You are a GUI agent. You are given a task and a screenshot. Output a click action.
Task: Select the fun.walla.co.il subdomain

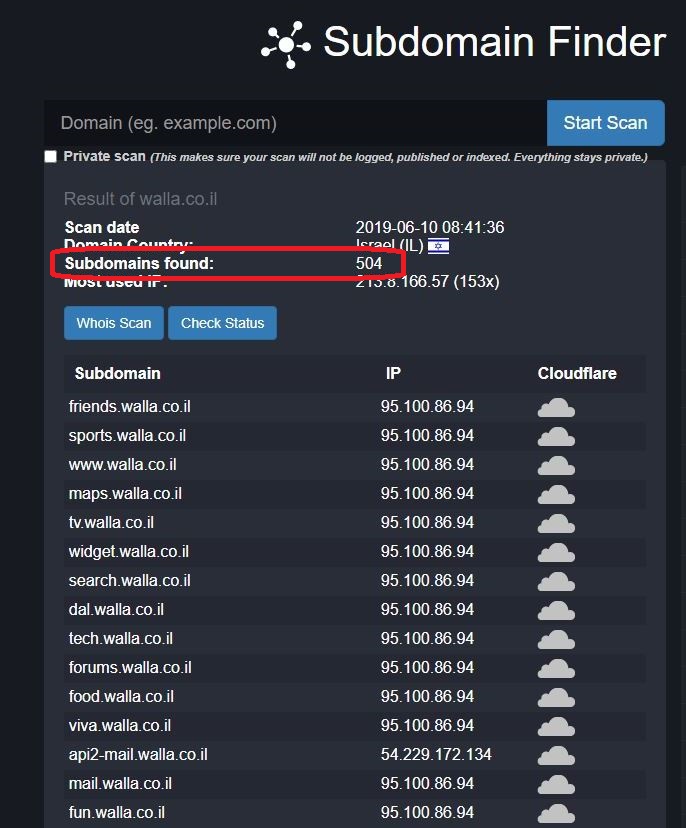coord(117,813)
